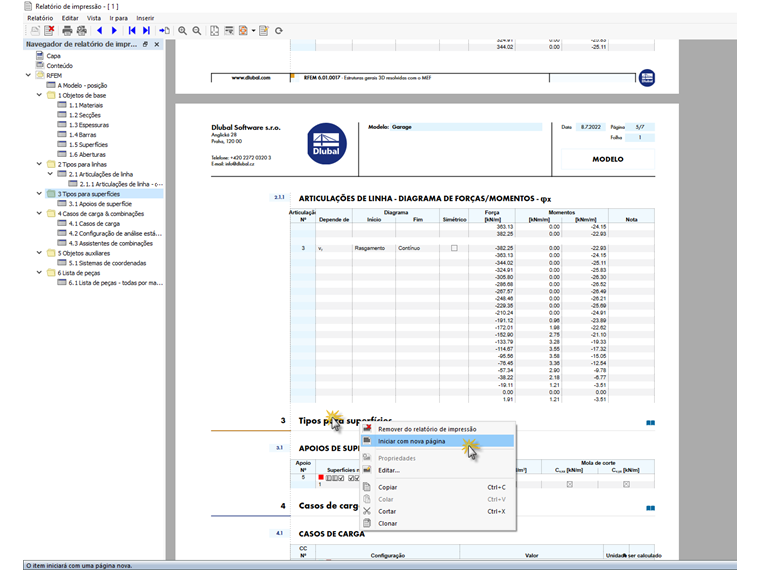This screenshot has height=570, width=760.
Task: Select 1.5 Superfícies tree item
Action: click(88, 144)
